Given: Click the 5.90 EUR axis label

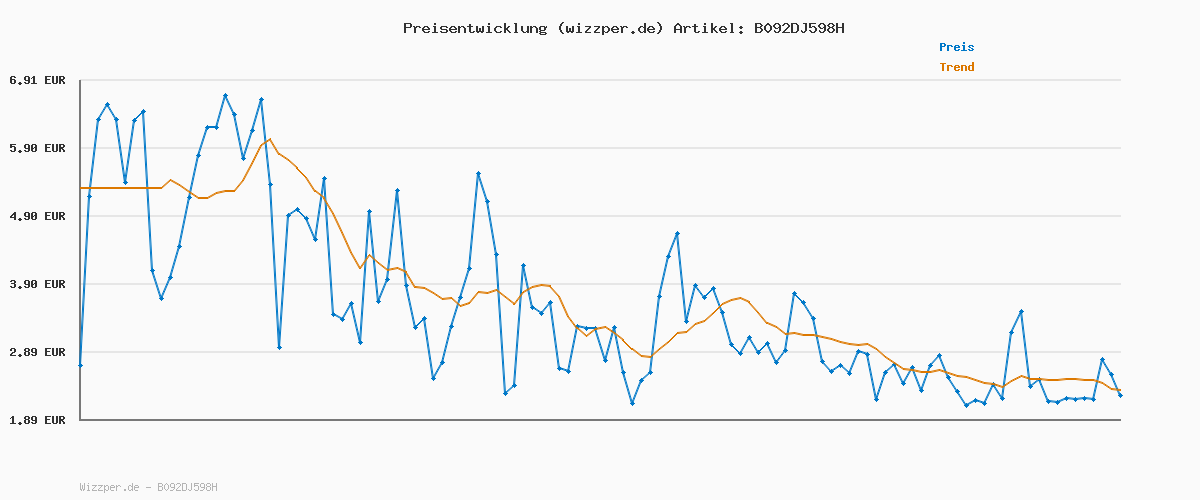Looking at the screenshot, I should [37, 148].
